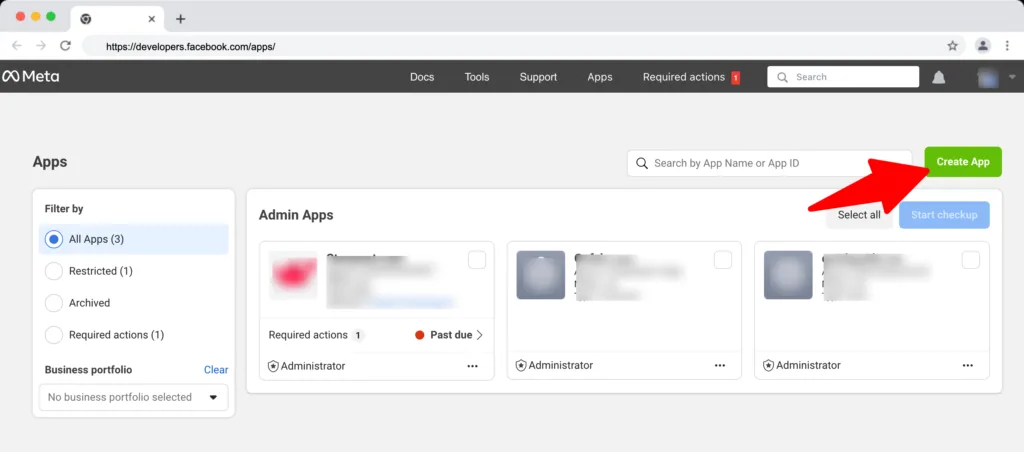Click the green Create App button
Screen dimensions: 1024x452
click(x=963, y=162)
